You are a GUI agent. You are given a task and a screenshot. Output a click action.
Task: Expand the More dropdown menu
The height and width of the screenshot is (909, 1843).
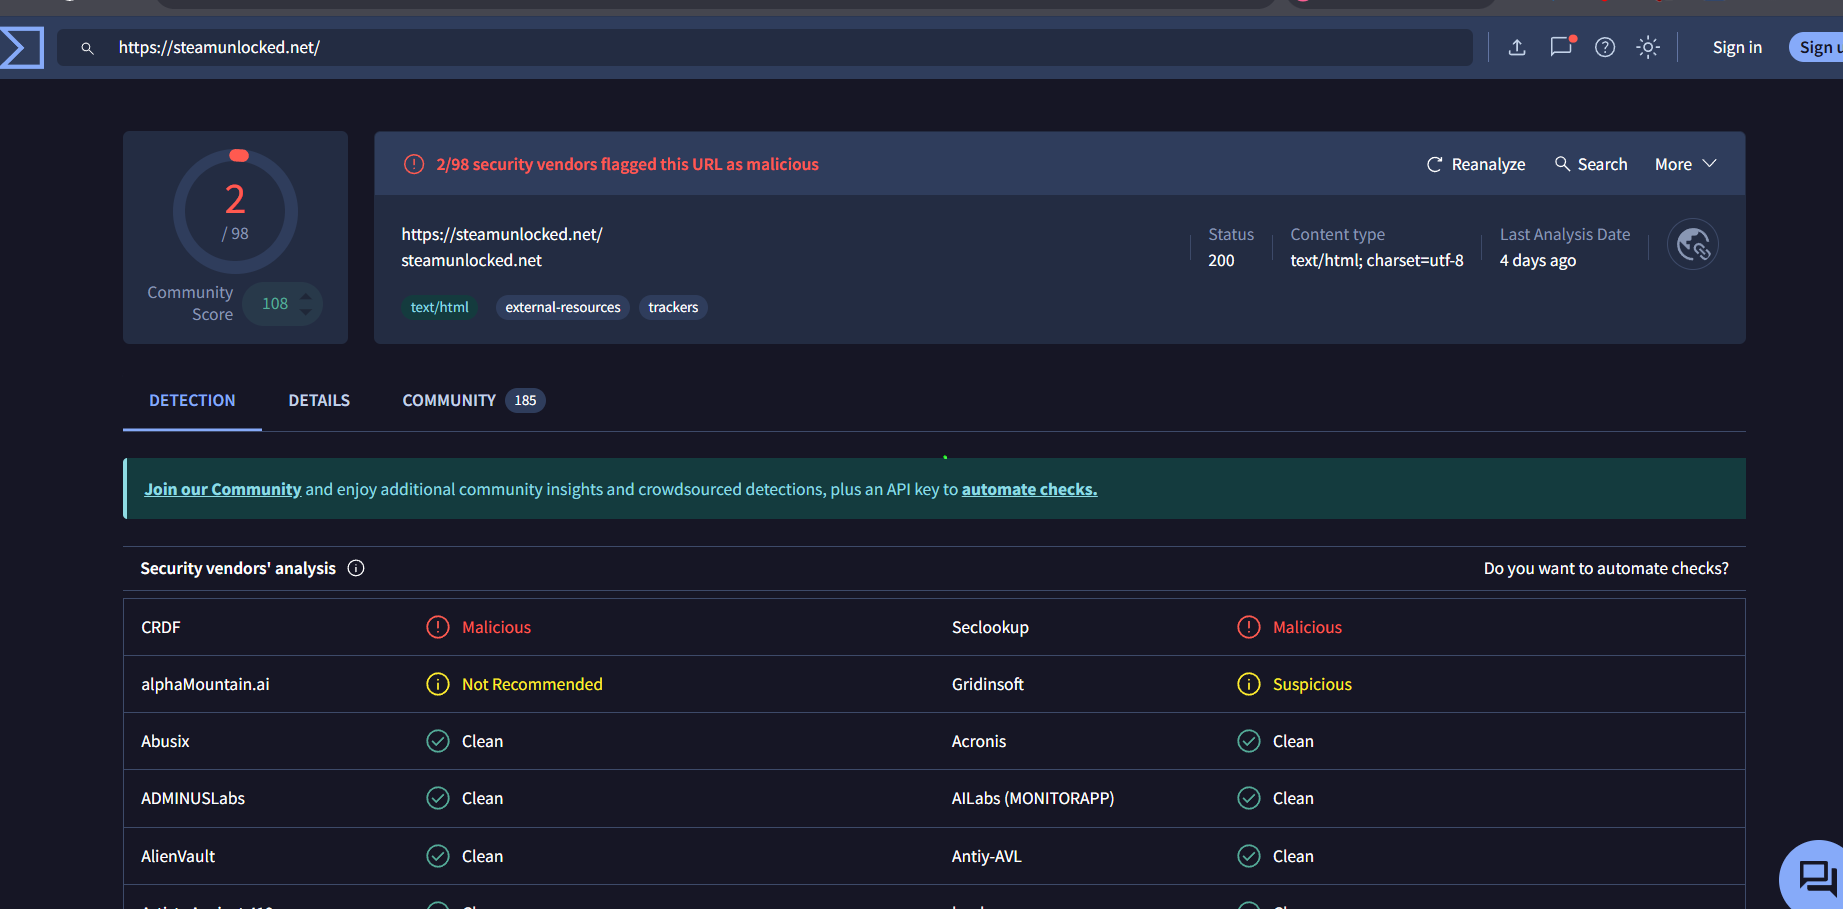click(x=1686, y=164)
